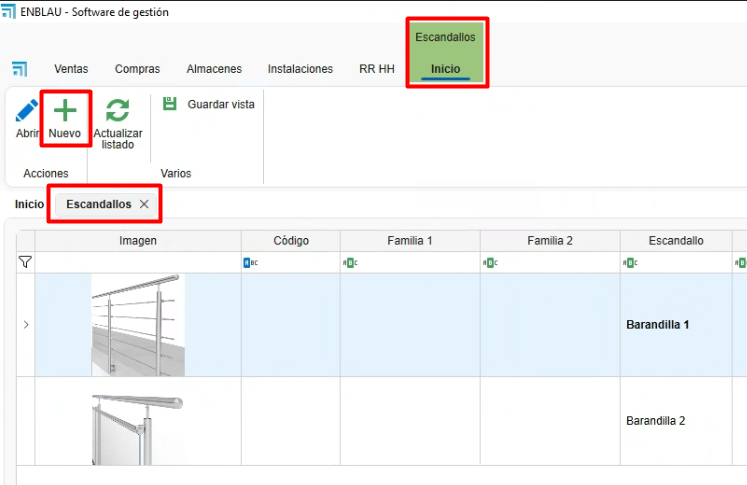Image resolution: width=747 pixels, height=485 pixels.
Task: Click the green plus Nuevo icon
Action: (65, 110)
